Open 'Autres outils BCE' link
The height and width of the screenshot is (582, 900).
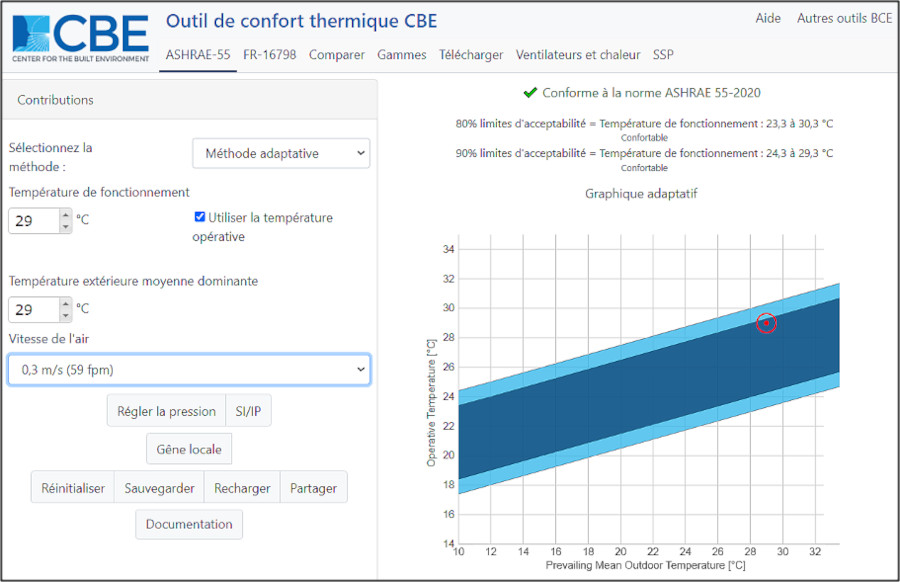844,18
